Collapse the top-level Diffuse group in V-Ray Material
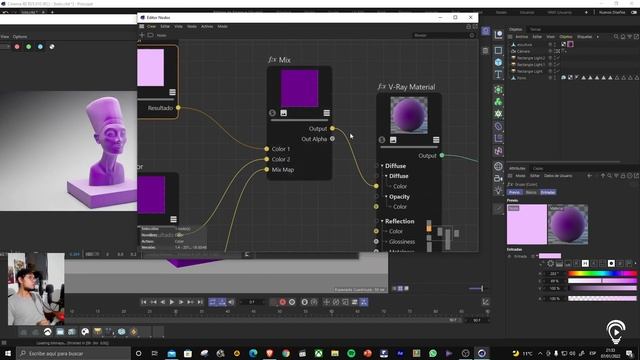640x360 pixels. click(x=382, y=166)
